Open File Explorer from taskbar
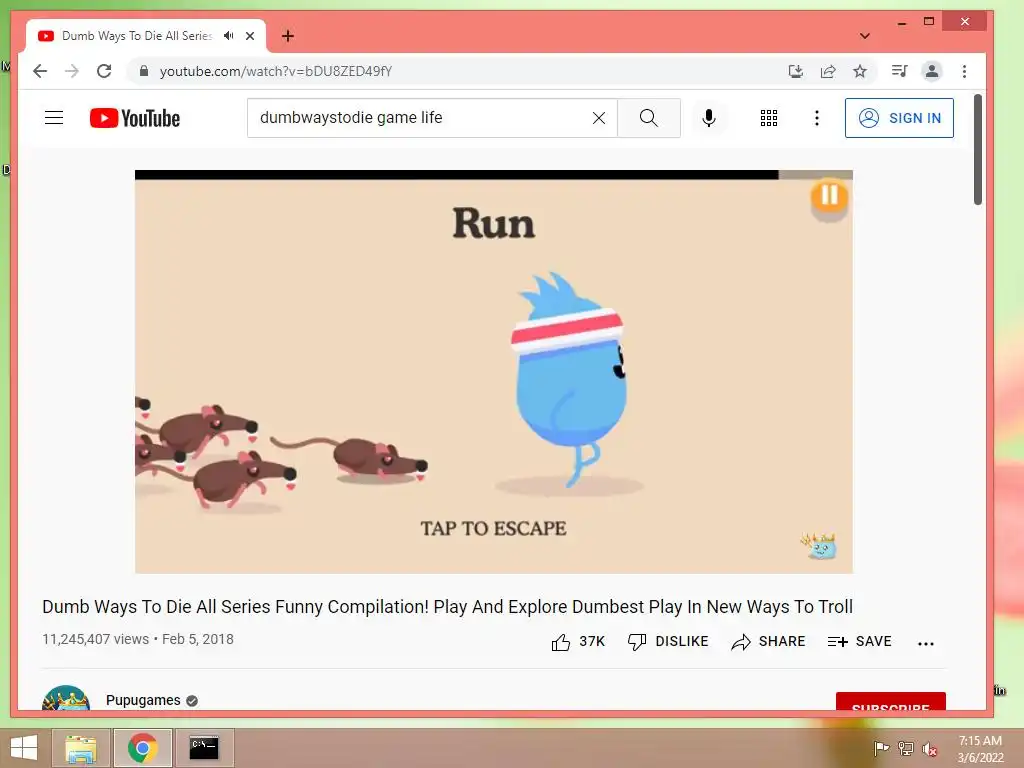The image size is (1024, 768). tap(81, 748)
